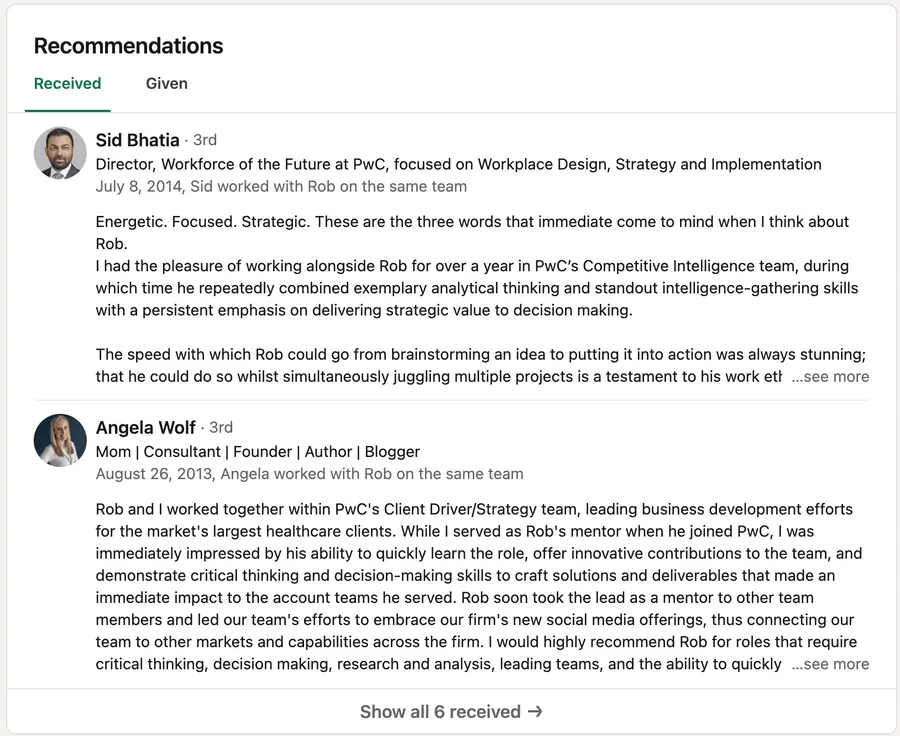Click the 3rd connection label beside Sid Bhatia
This screenshot has width=900, height=736.
(207, 140)
